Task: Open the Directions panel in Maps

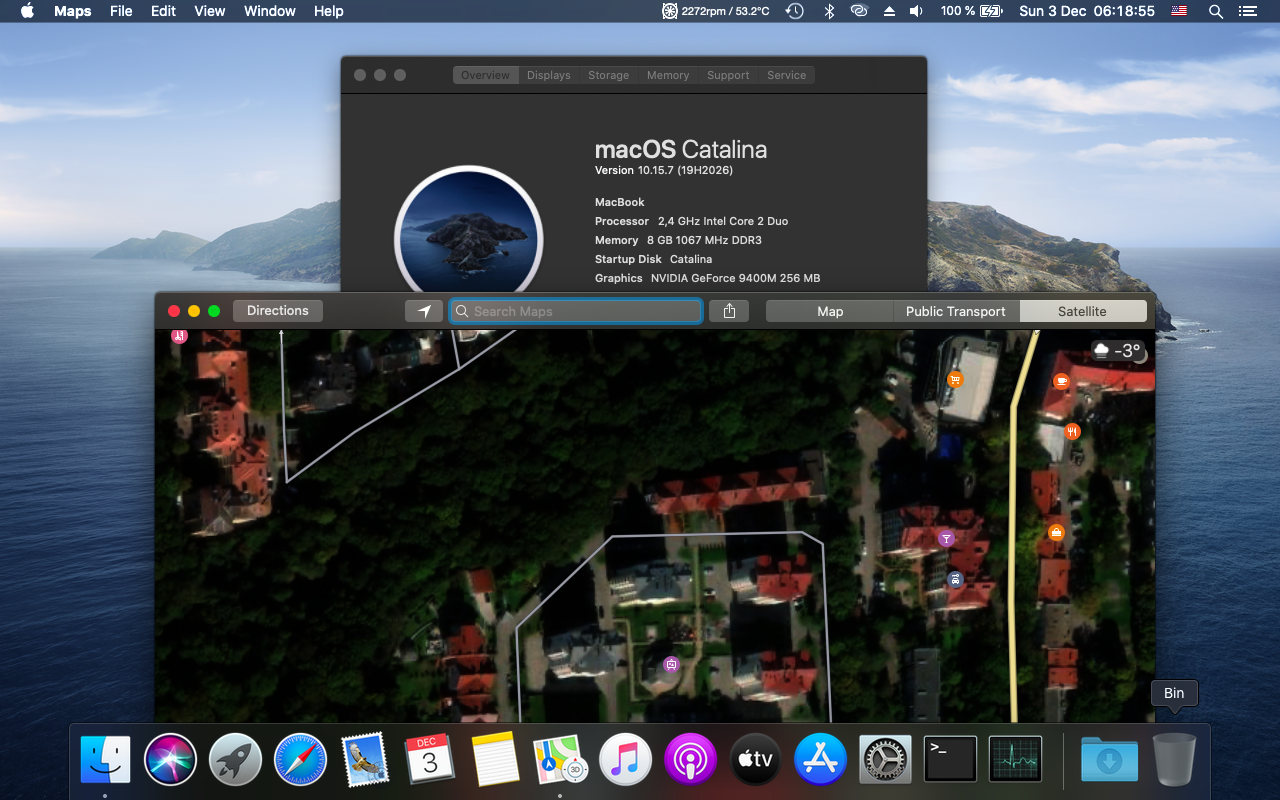Action: (278, 311)
